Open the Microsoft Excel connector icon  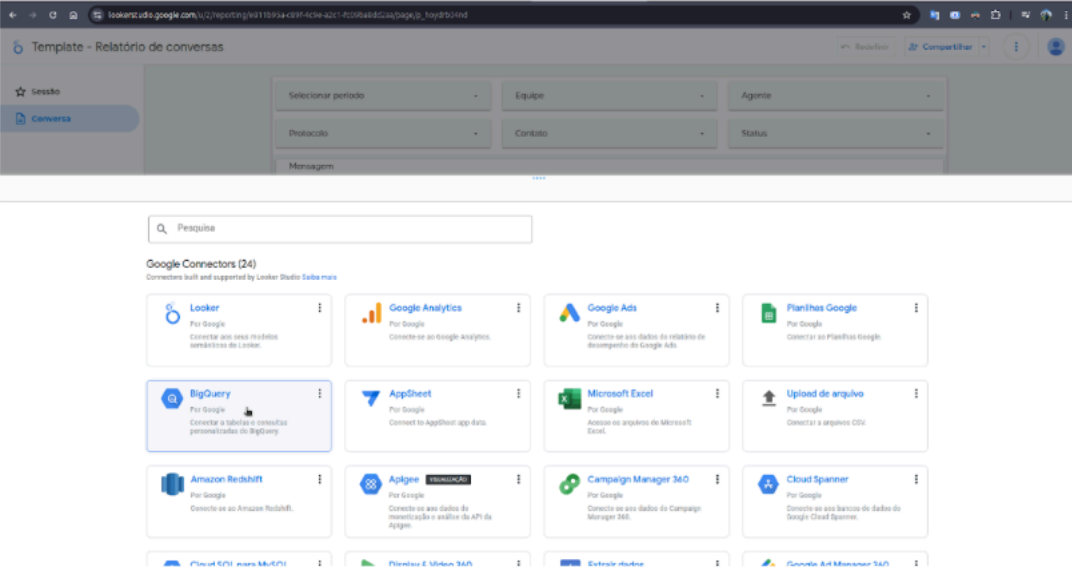570,398
